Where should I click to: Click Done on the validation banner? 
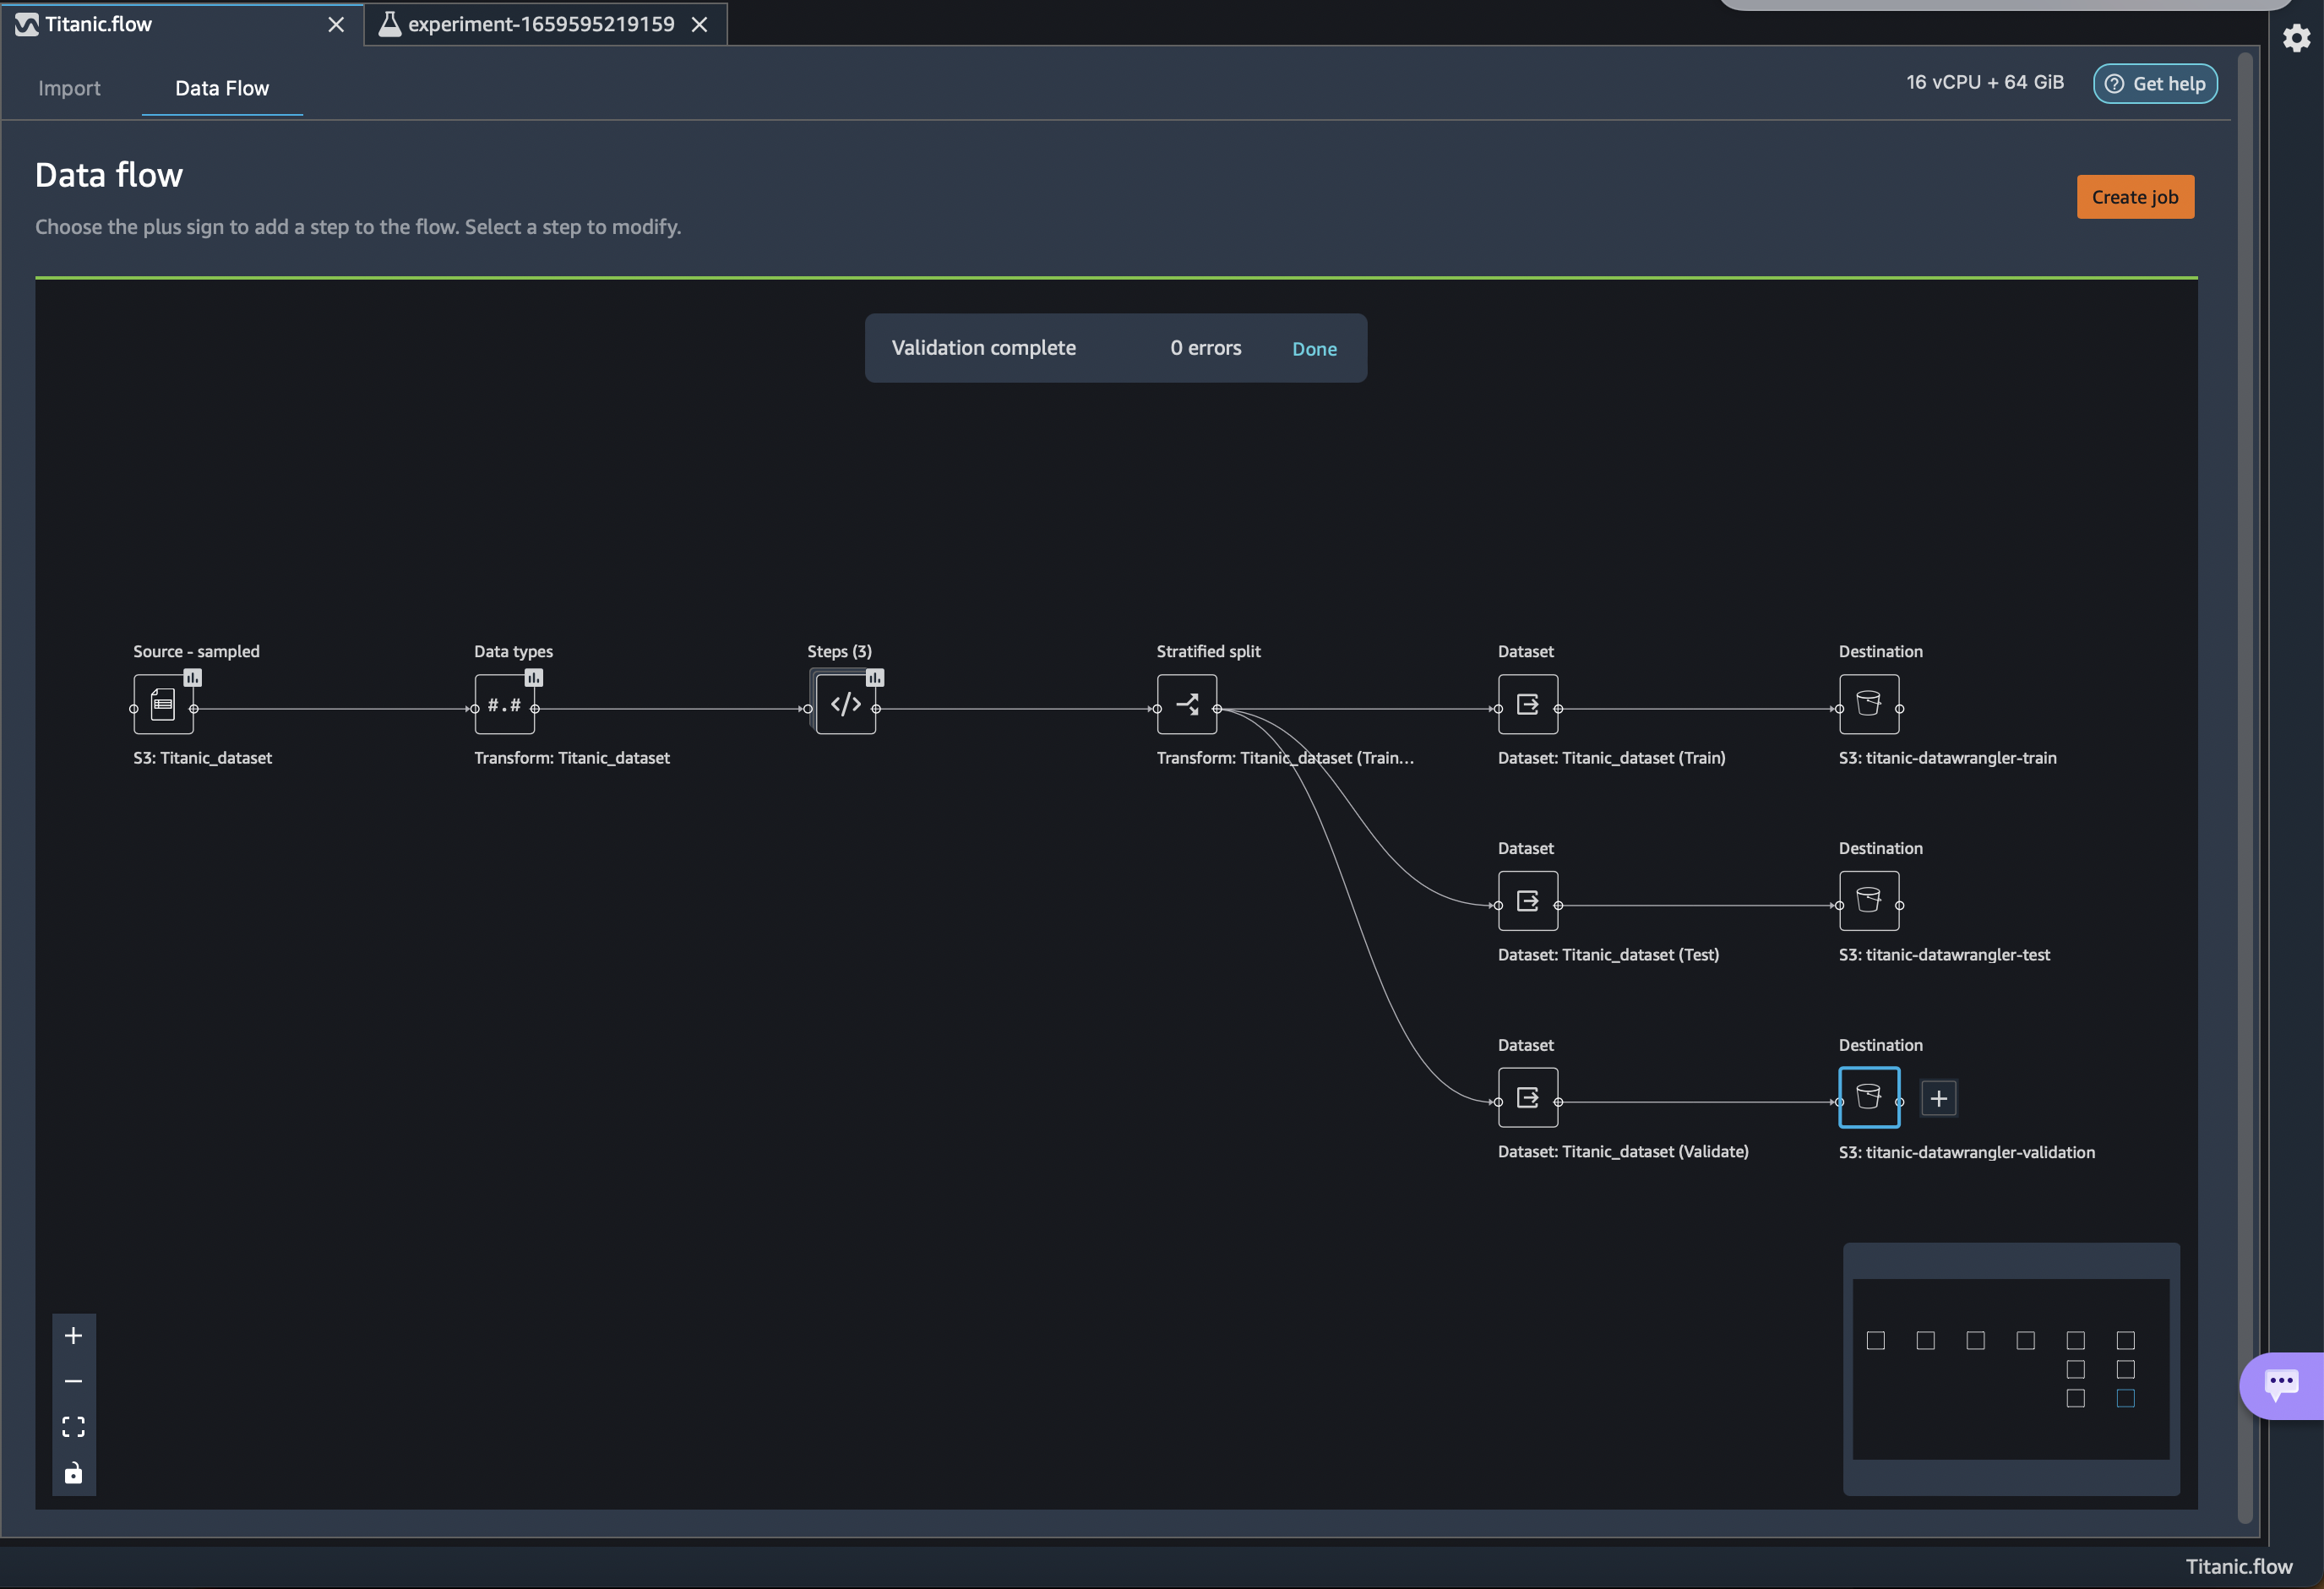(x=1314, y=349)
